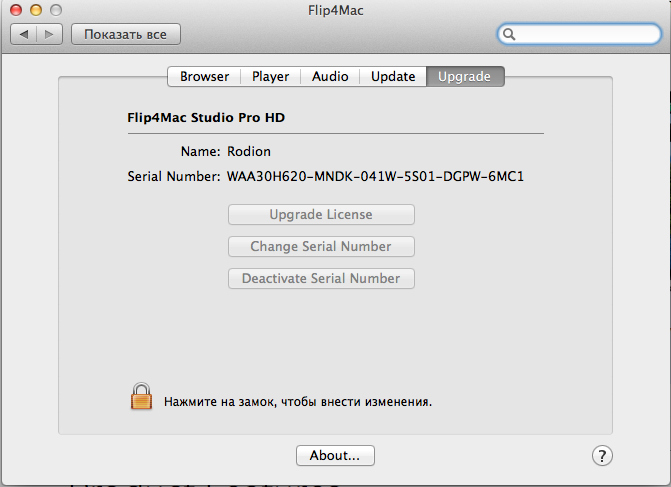Close the Flip4Mac window
Viewport: 671px width, 487px height.
[x=18, y=9]
